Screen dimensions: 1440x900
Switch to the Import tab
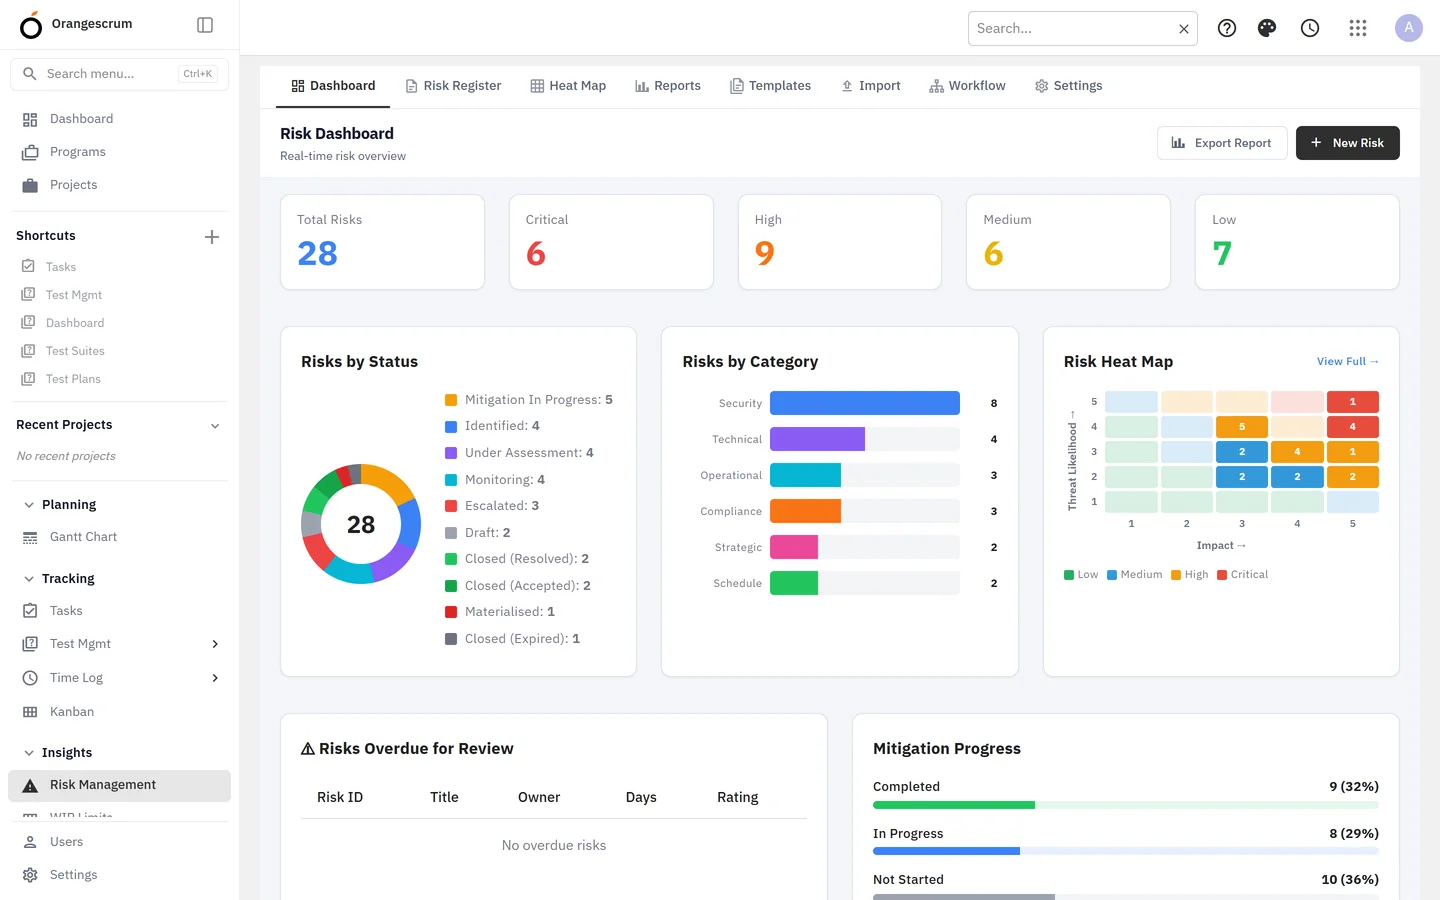871,86
